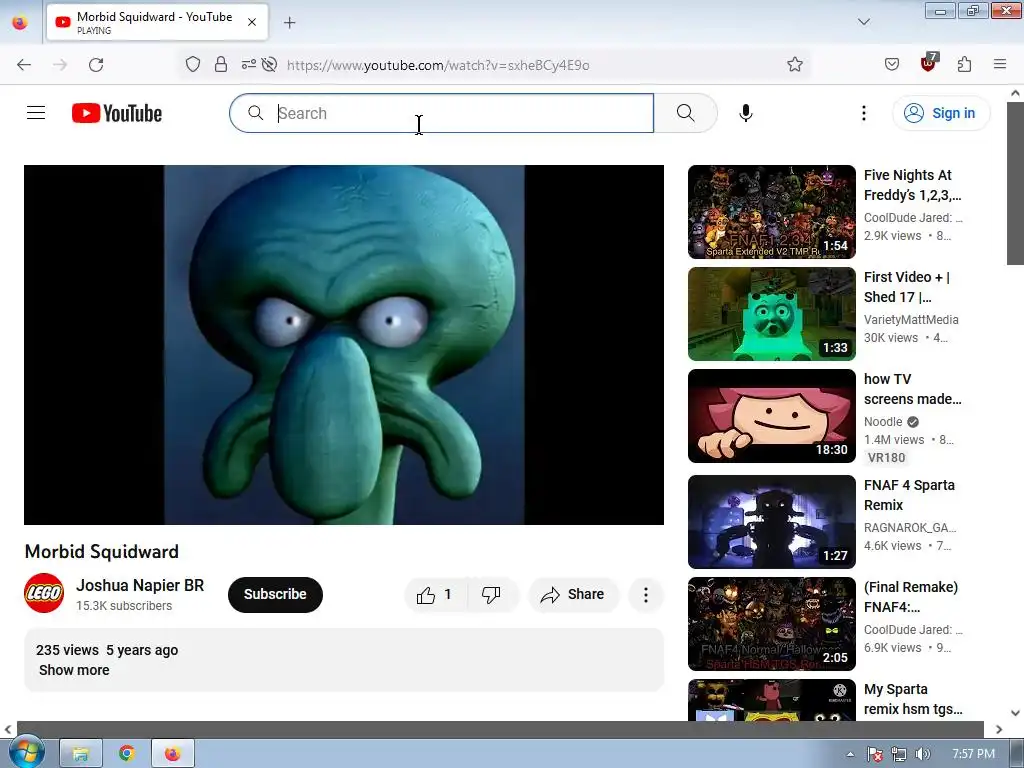1024x768 pixels.
Task: Click the 235 views 5 years ago text
Action: pos(107,650)
